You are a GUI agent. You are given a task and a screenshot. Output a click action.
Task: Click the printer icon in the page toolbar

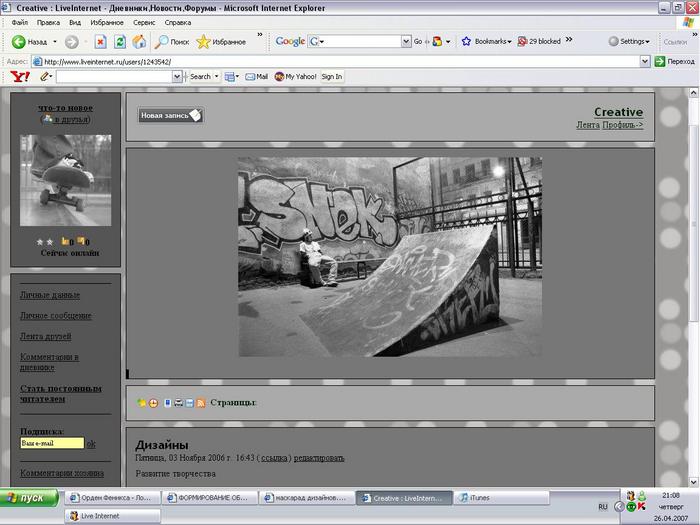pyautogui.click(x=178, y=402)
